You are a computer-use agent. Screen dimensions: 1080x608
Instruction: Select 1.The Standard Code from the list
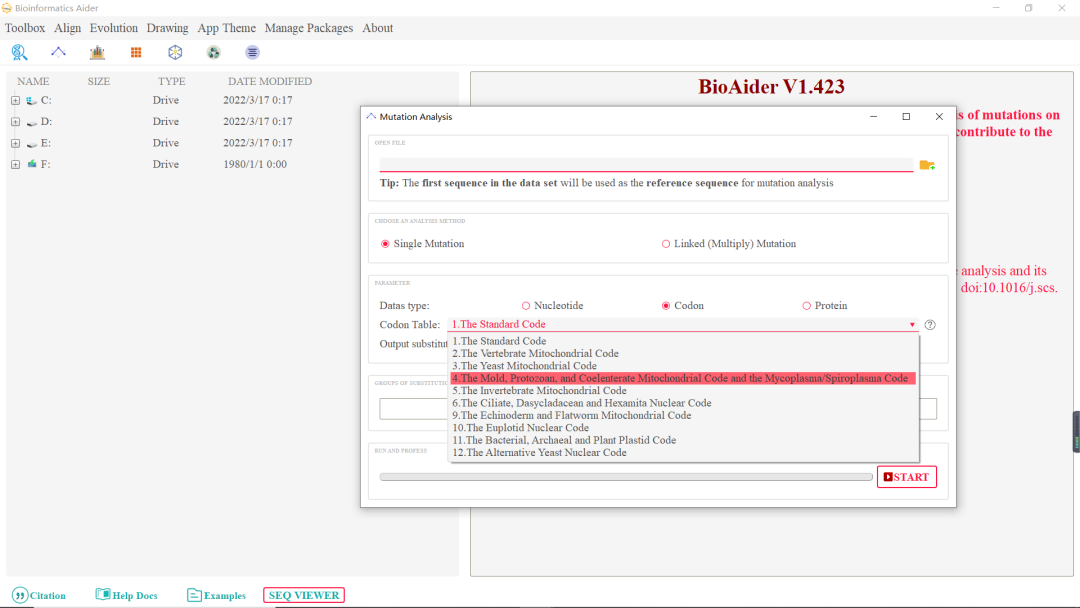(683, 341)
